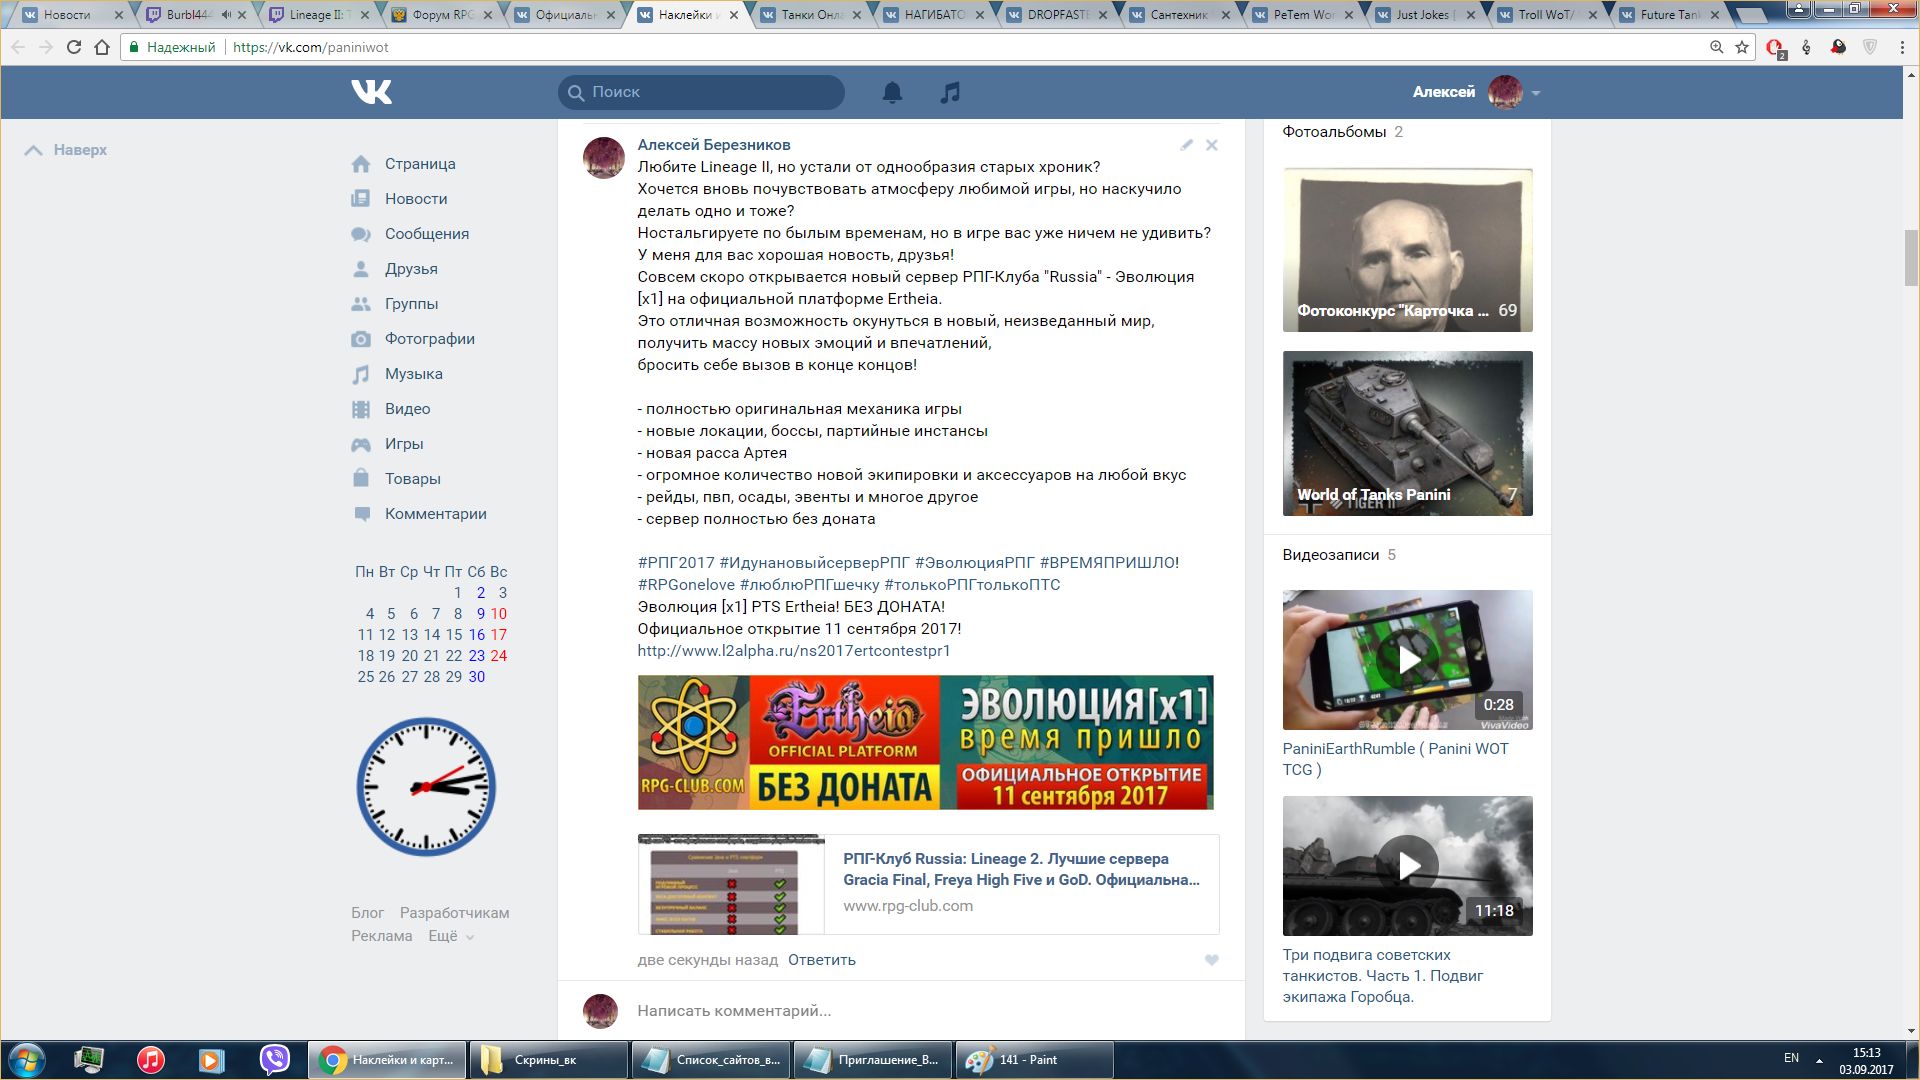Viewport: 1920px width, 1080px height.
Task: Click the Игры gamepad icon in sidebar
Action: pos(361,444)
